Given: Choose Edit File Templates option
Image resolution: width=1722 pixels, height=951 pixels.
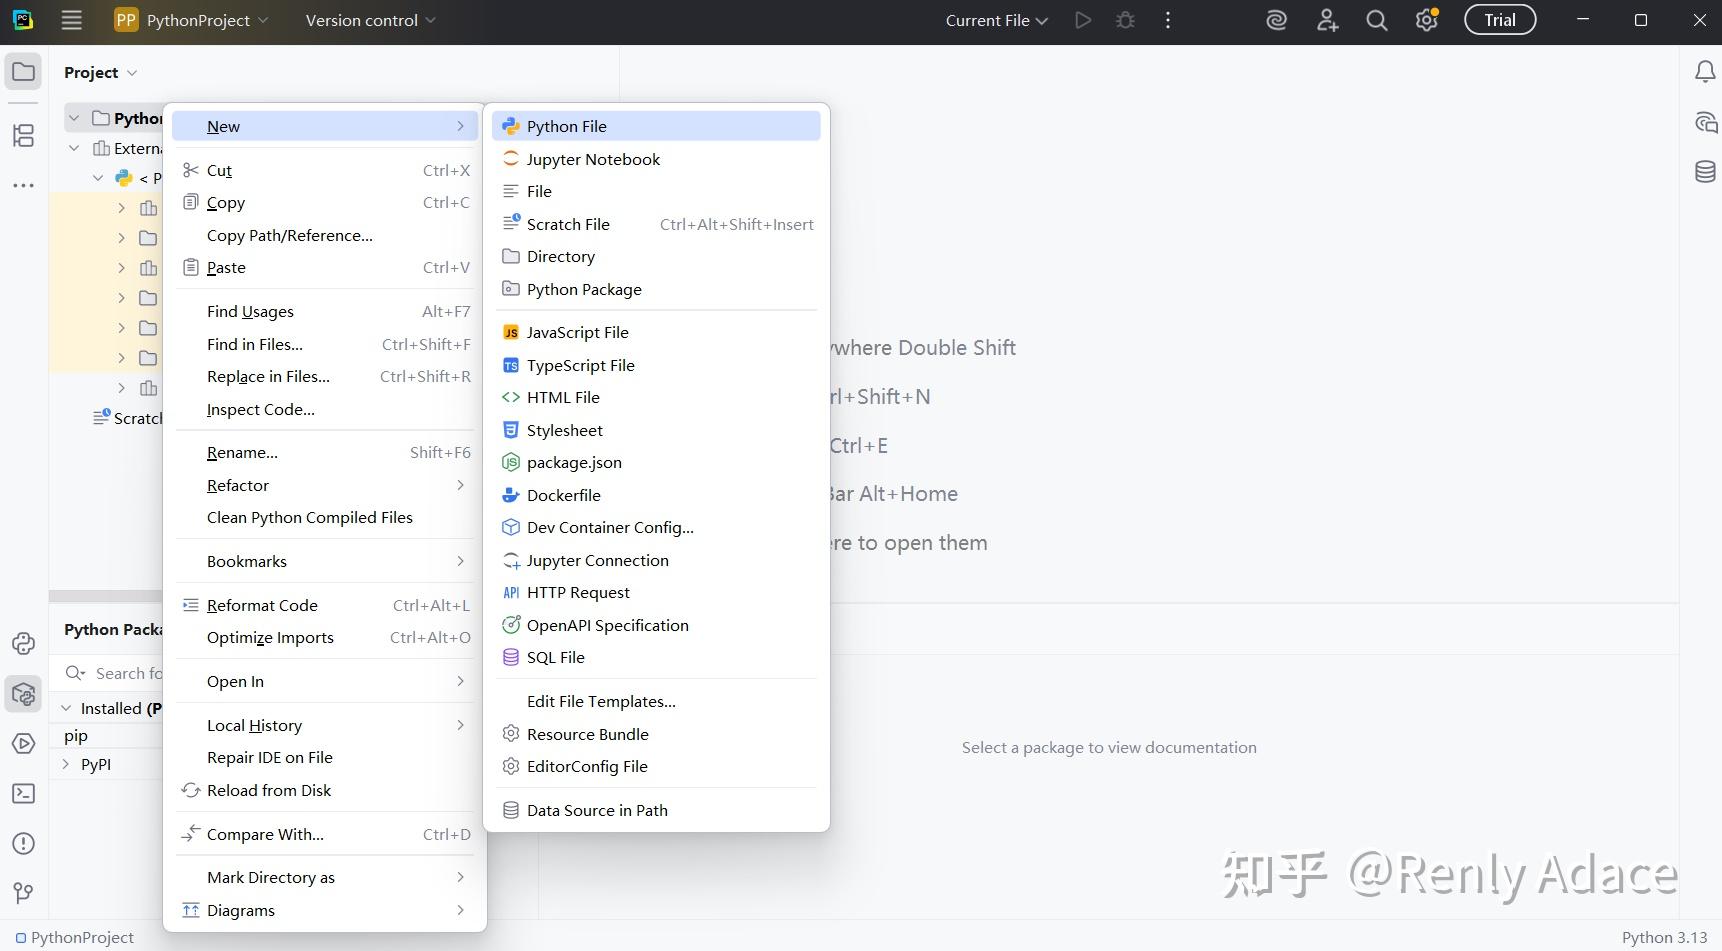Looking at the screenshot, I should 600,701.
